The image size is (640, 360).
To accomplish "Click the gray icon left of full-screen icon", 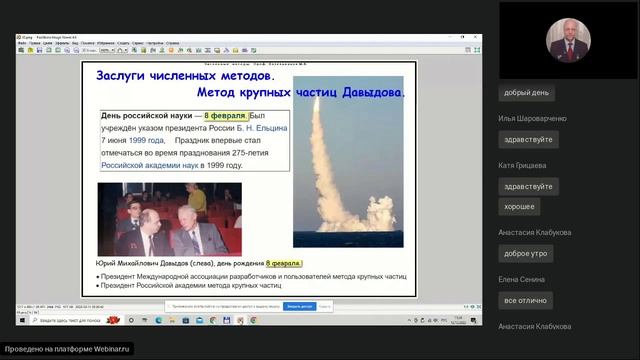I will click(x=468, y=50).
